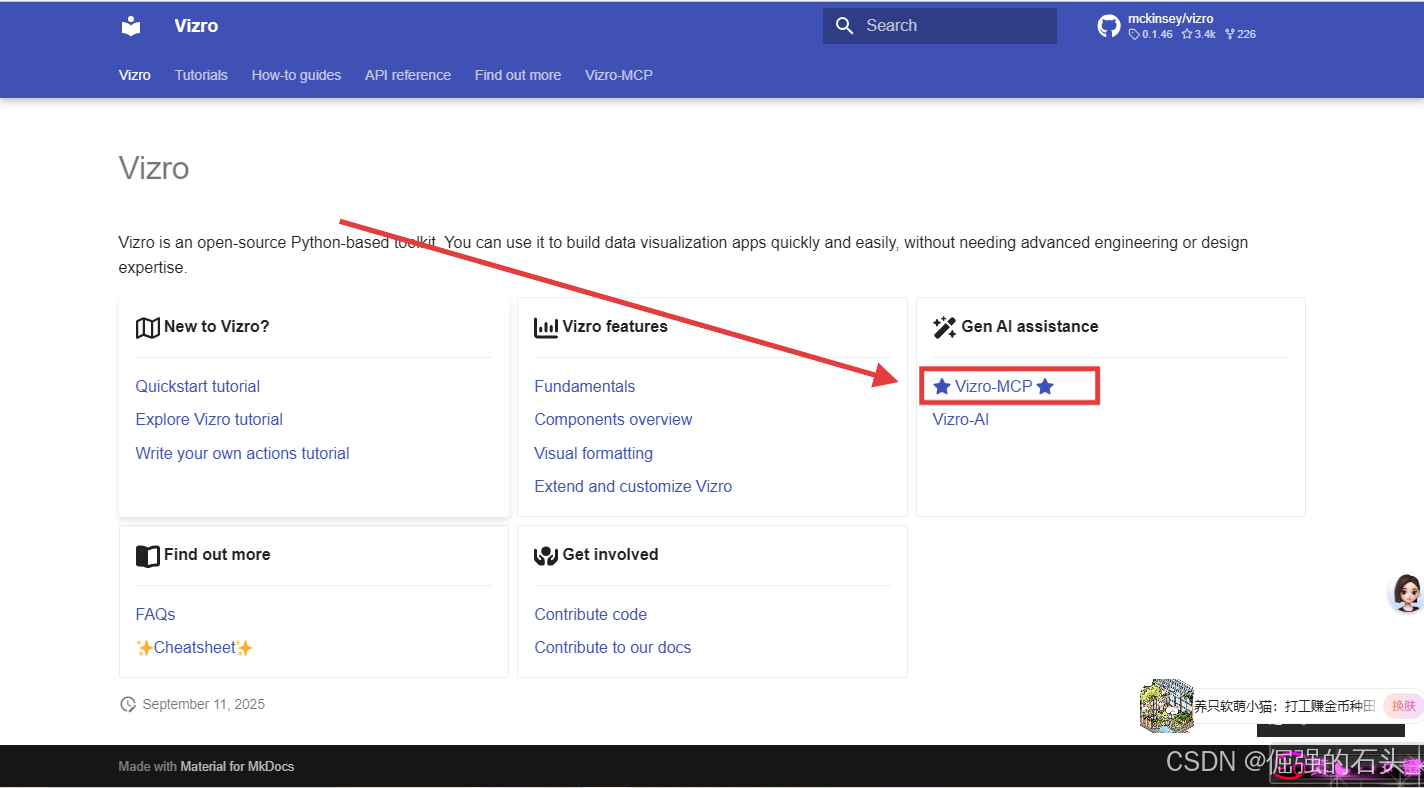Open the Vizro-MCP link in Gen AI card
Screen dimensions: 1424x788
[x=993, y=386]
